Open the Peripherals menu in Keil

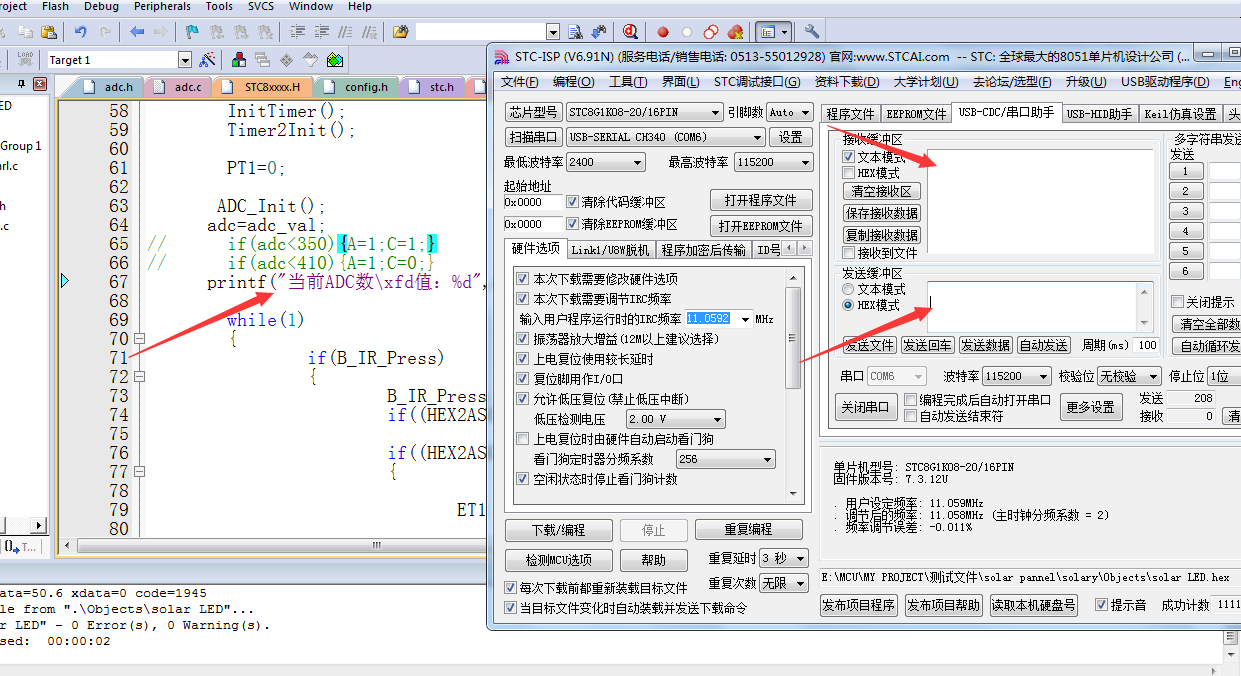pos(162,6)
